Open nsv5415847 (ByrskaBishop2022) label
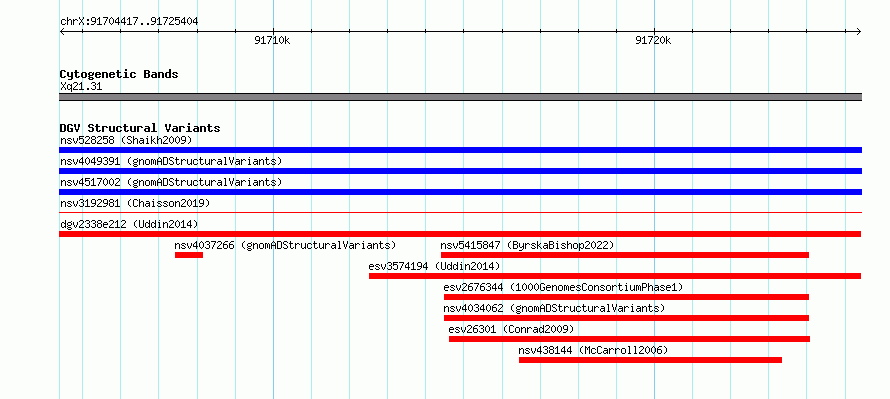The height and width of the screenshot is (399, 890). (x=527, y=245)
